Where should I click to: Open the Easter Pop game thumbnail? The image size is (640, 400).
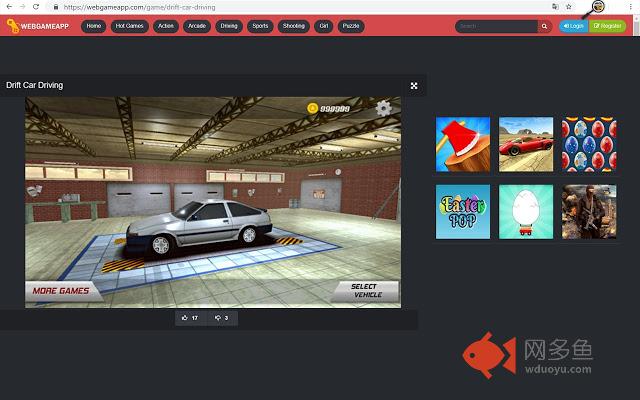pyautogui.click(x=463, y=211)
